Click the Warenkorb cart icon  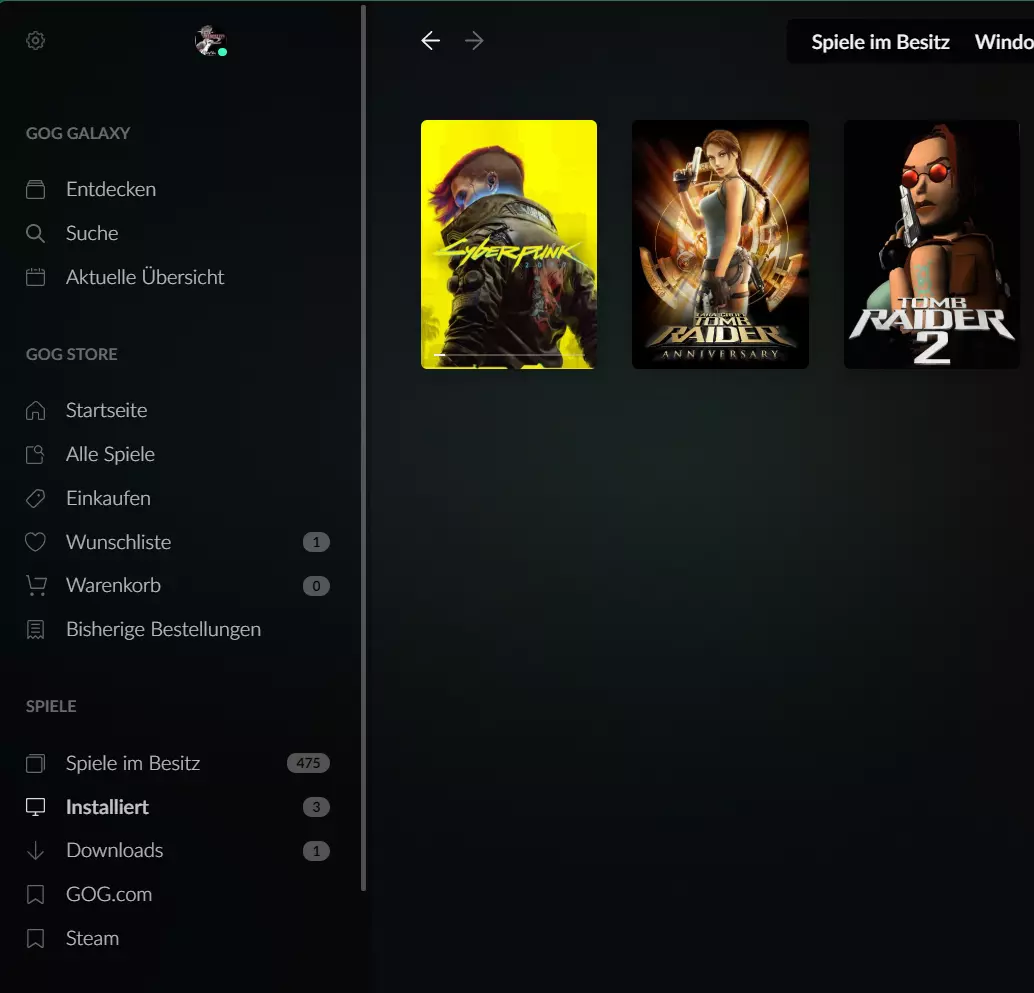coord(36,586)
